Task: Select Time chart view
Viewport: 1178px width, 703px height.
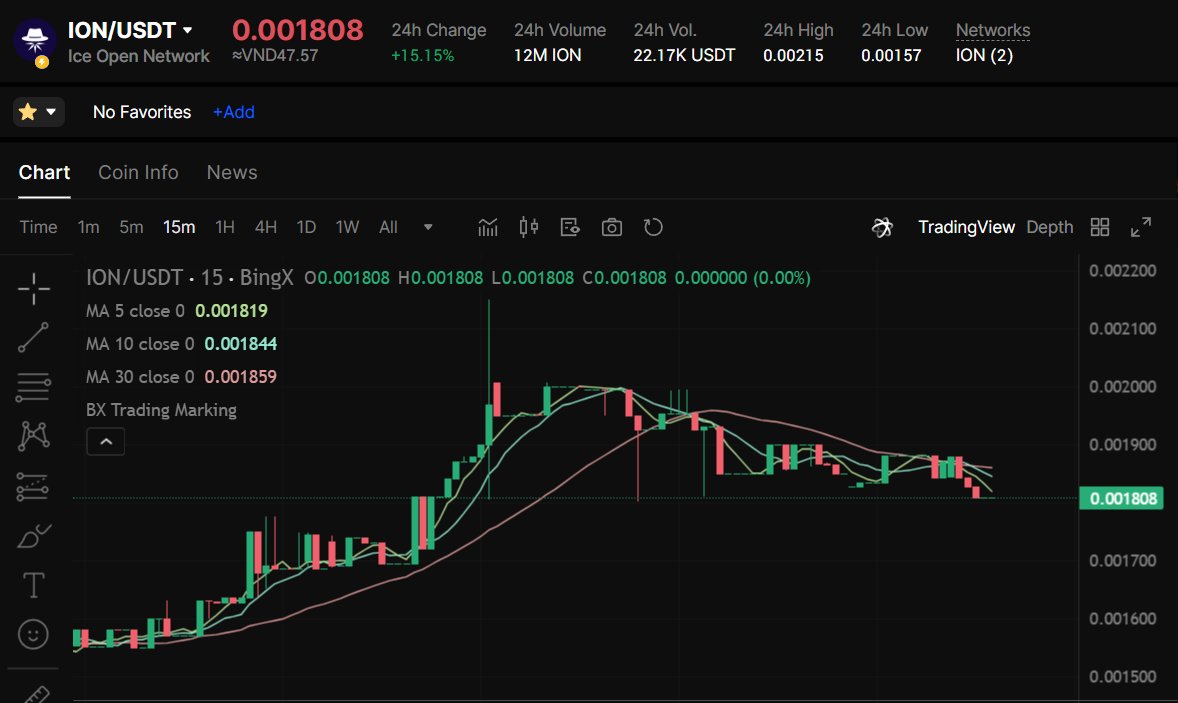Action: [38, 227]
